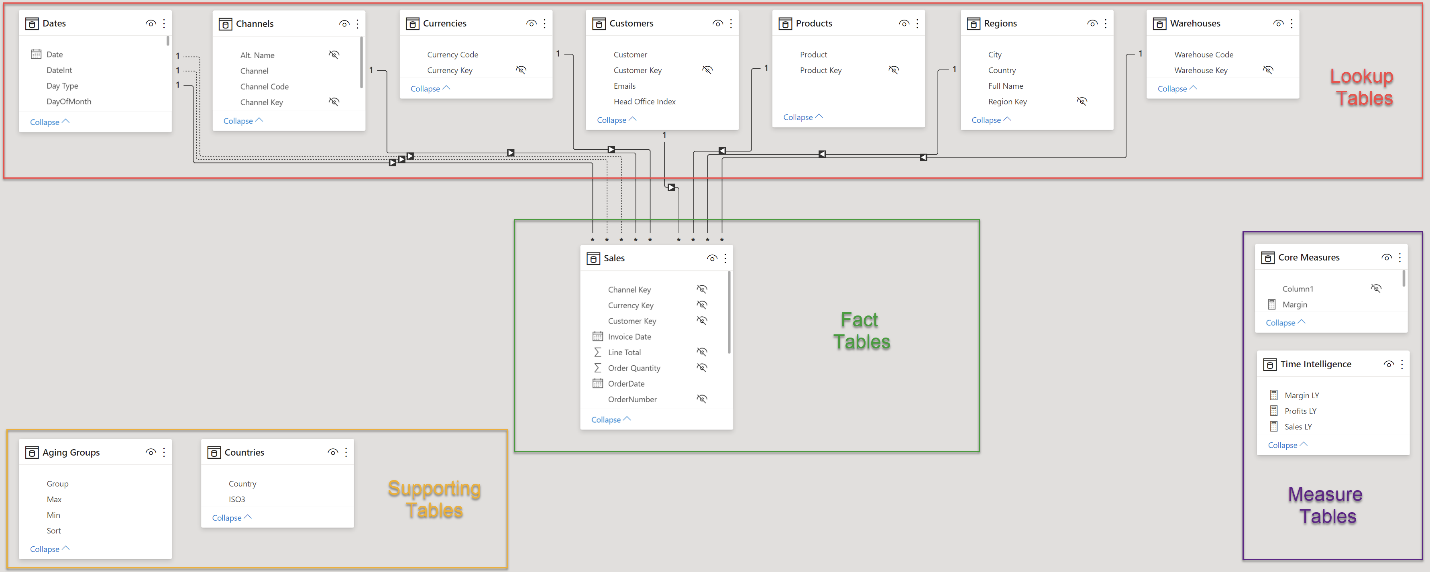Image resolution: width=1430 pixels, height=572 pixels.
Task: Click the measure icon beside Margin LY
Action: pos(1273,395)
